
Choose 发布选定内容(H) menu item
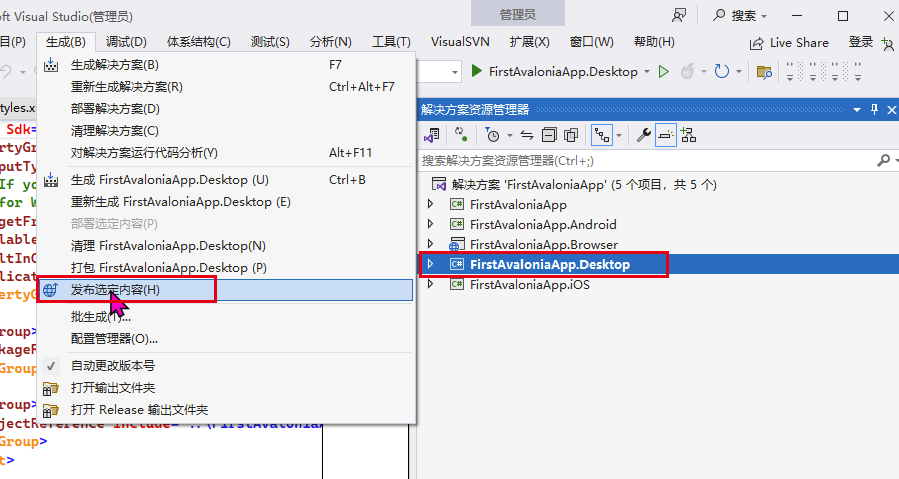(x=226, y=290)
